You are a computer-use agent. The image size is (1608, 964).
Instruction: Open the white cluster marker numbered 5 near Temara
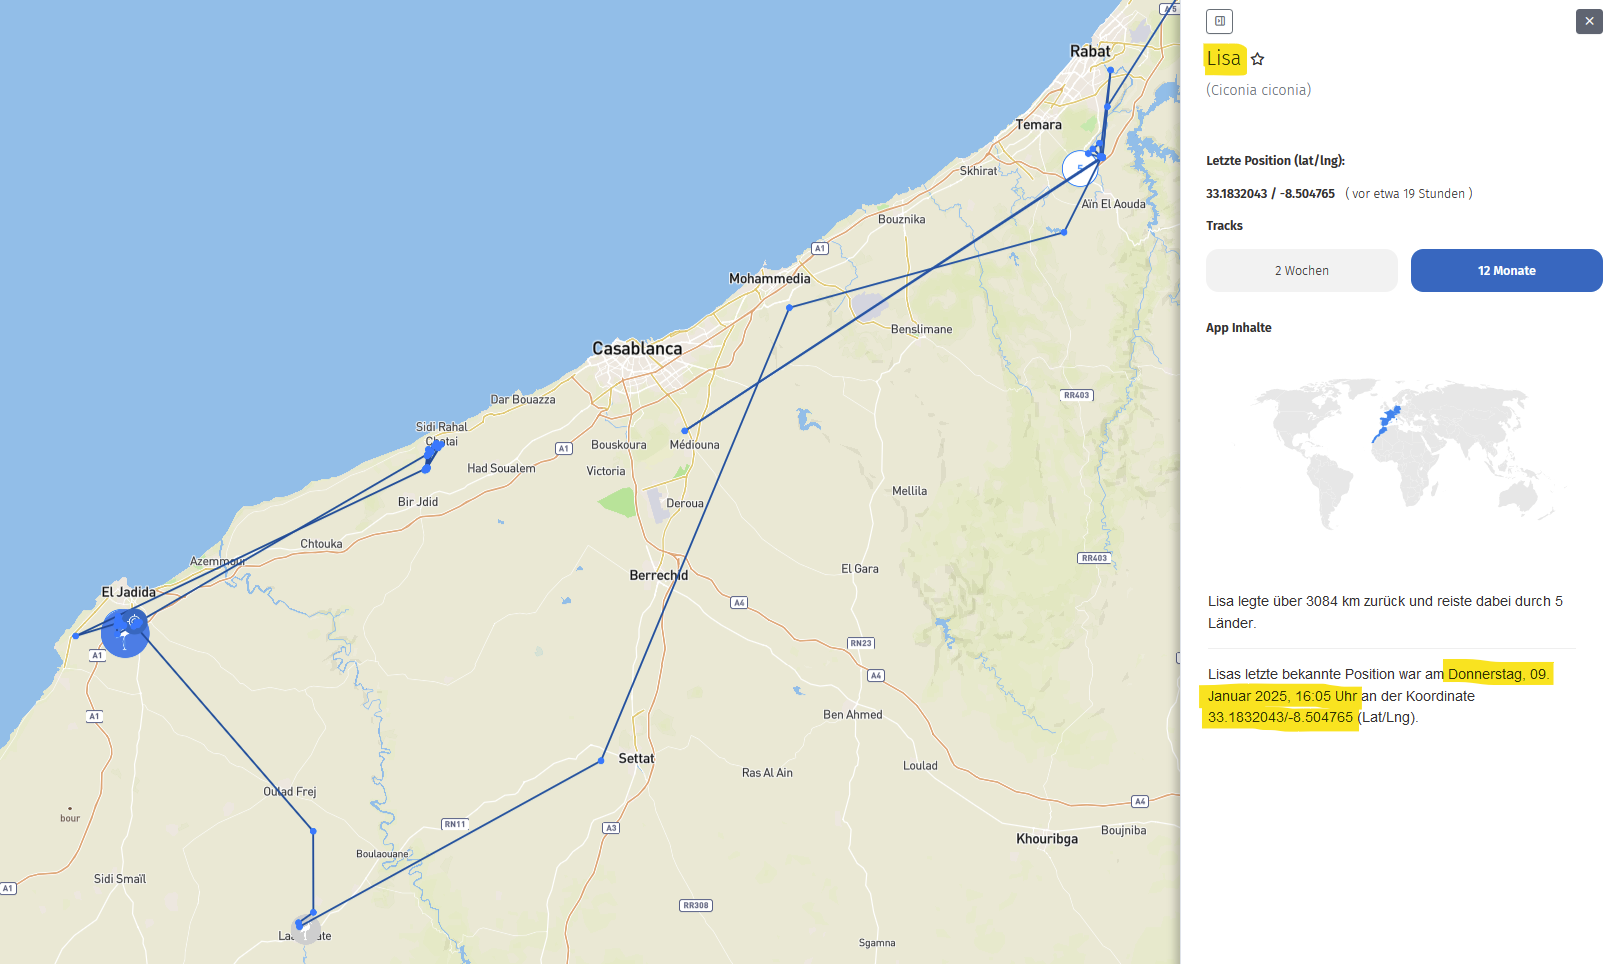(x=1079, y=168)
